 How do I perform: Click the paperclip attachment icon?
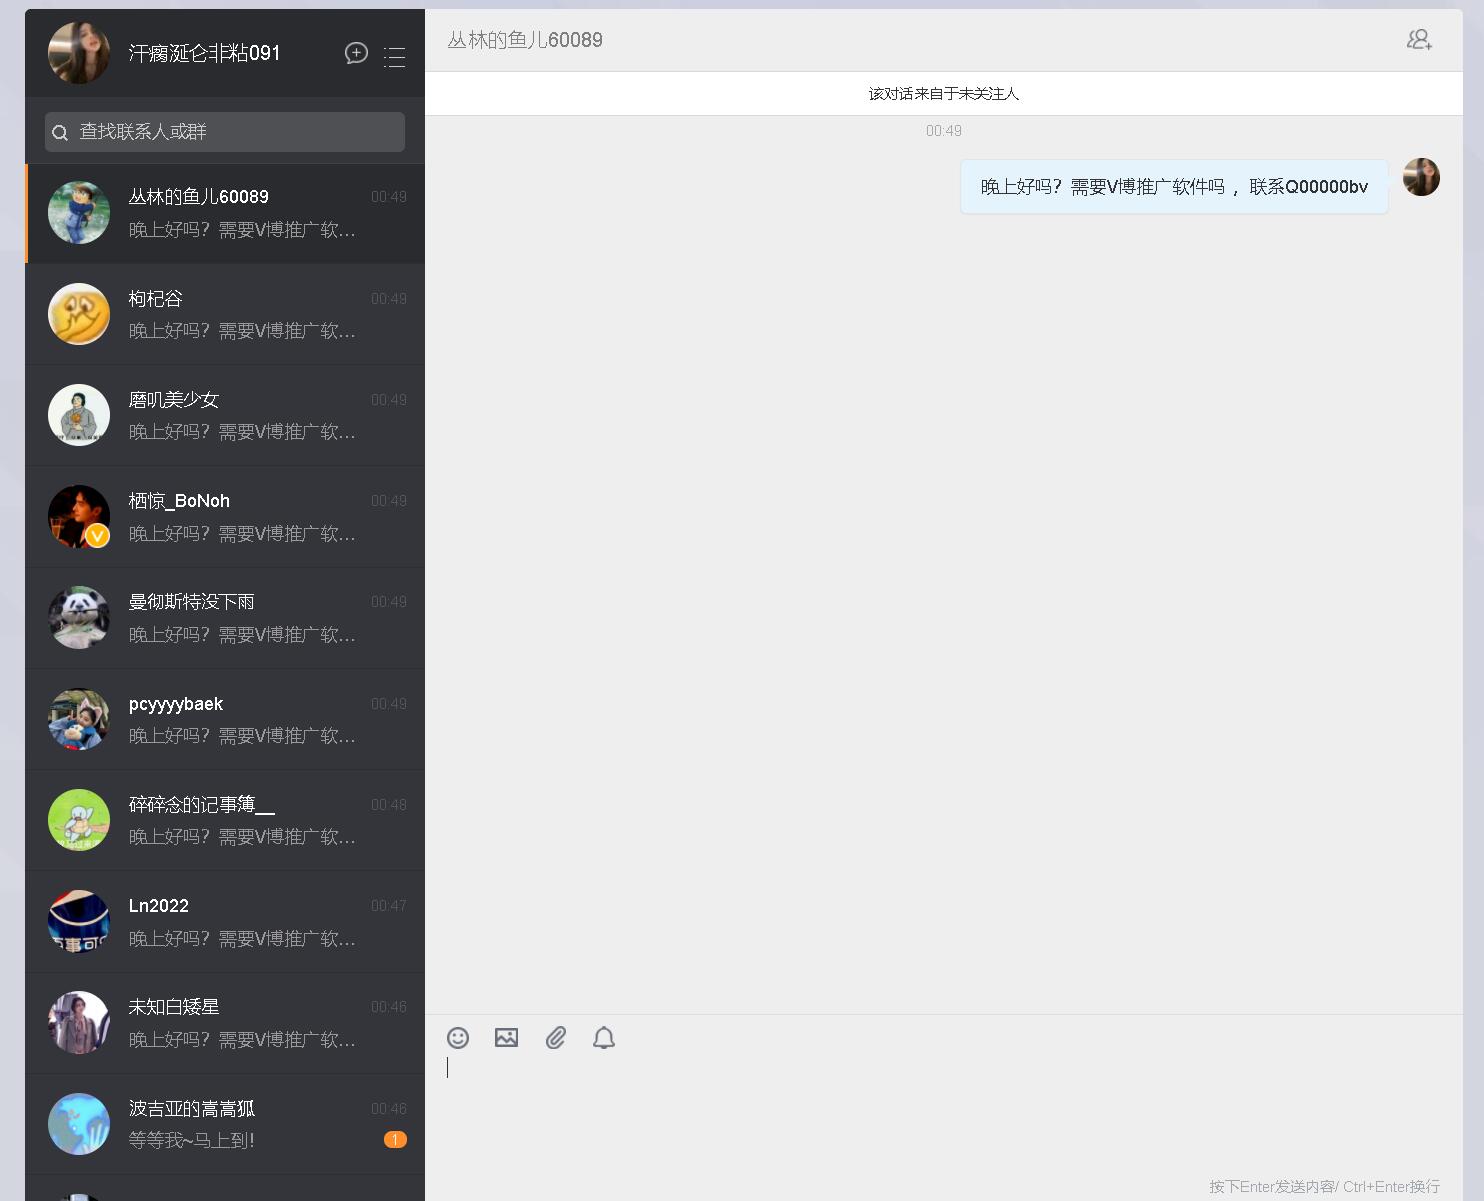pyautogui.click(x=556, y=1038)
